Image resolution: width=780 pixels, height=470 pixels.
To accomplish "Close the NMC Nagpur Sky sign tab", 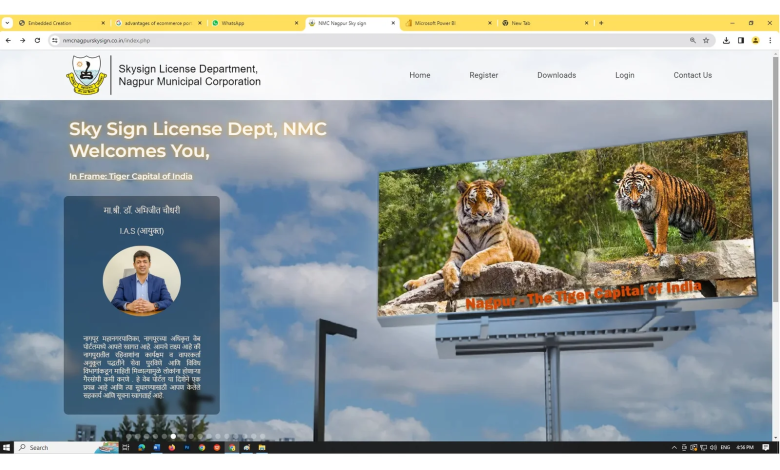I will (393, 23).
